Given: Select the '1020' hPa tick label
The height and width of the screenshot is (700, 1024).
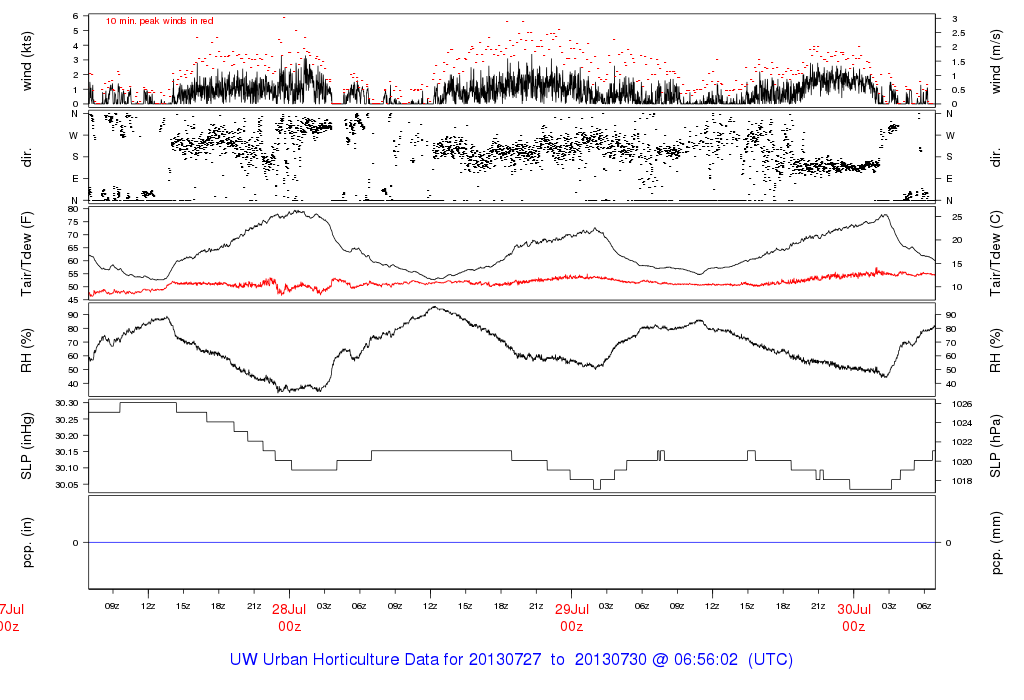Looking at the screenshot, I should (962, 462).
